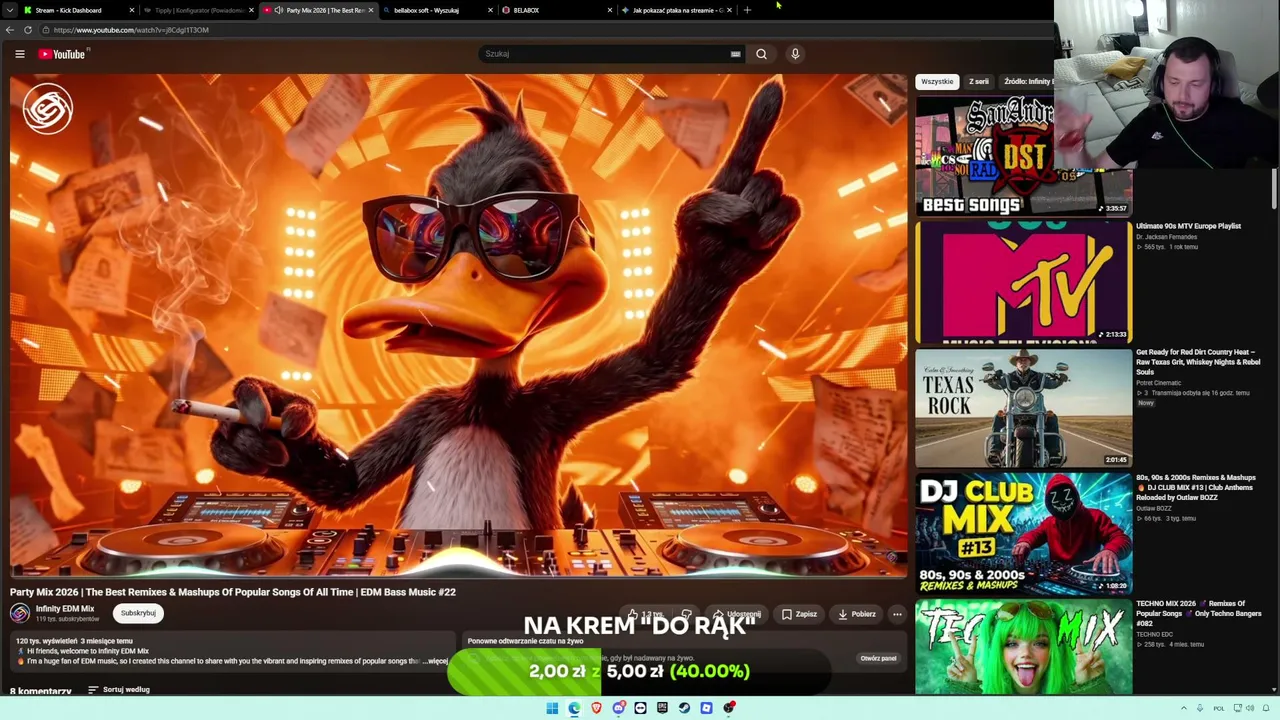1280x720 pixels.
Task: Share the video via Udostępnij
Action: [737, 614]
